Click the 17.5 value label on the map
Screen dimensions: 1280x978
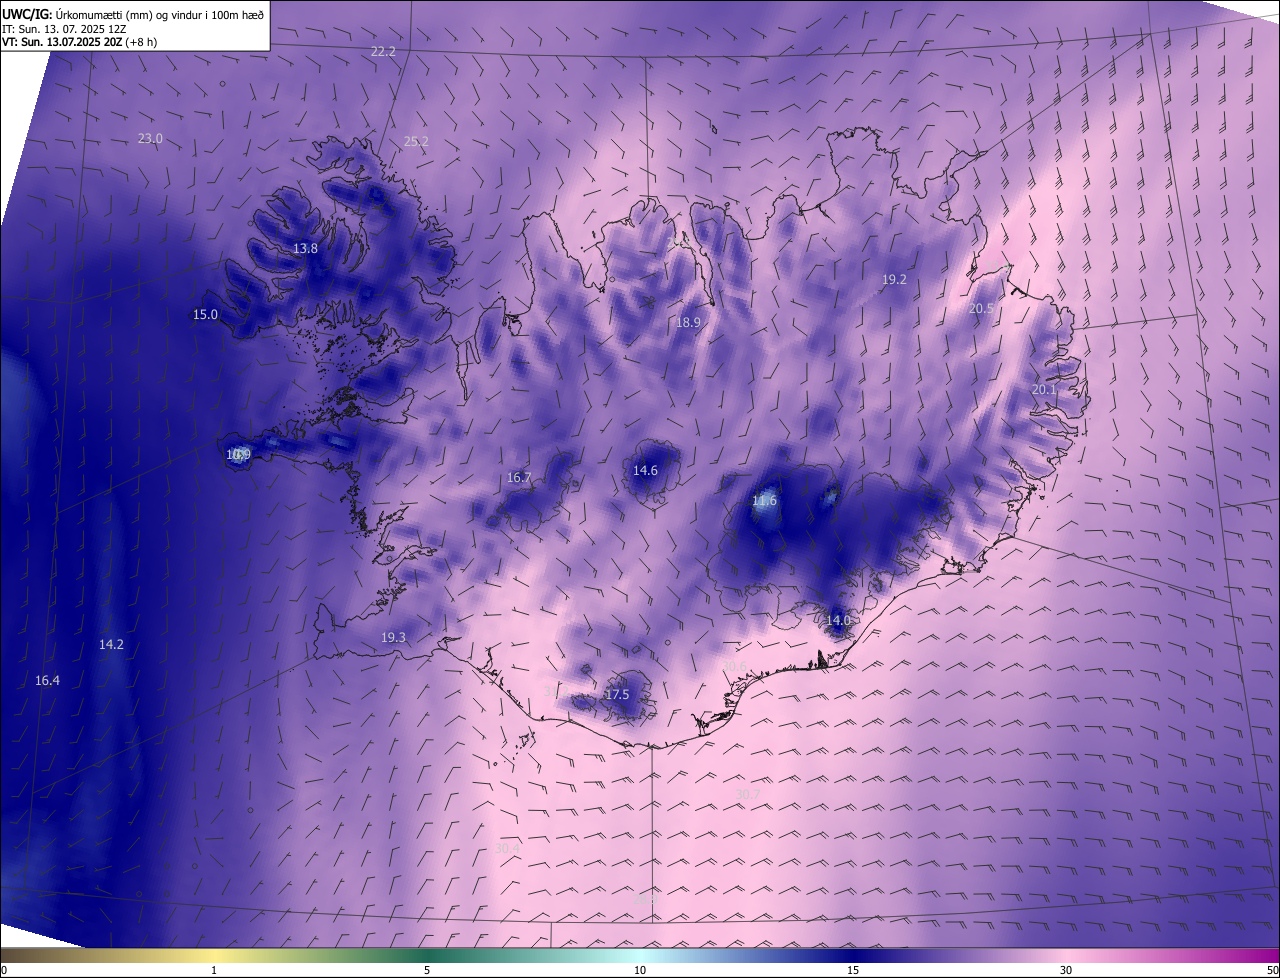click(x=618, y=695)
